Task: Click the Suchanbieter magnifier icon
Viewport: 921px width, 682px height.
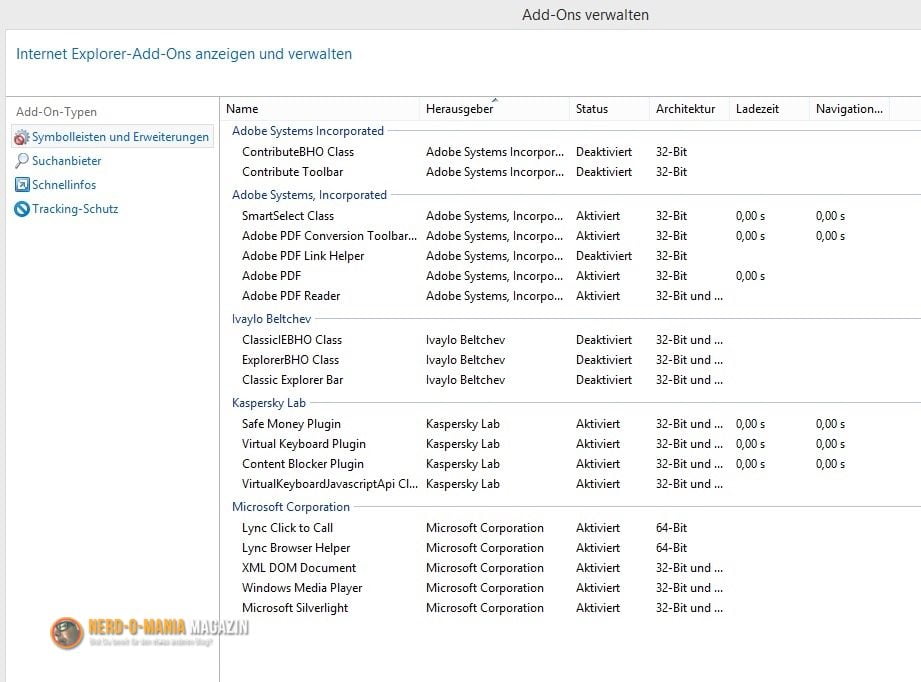Action: (22, 160)
